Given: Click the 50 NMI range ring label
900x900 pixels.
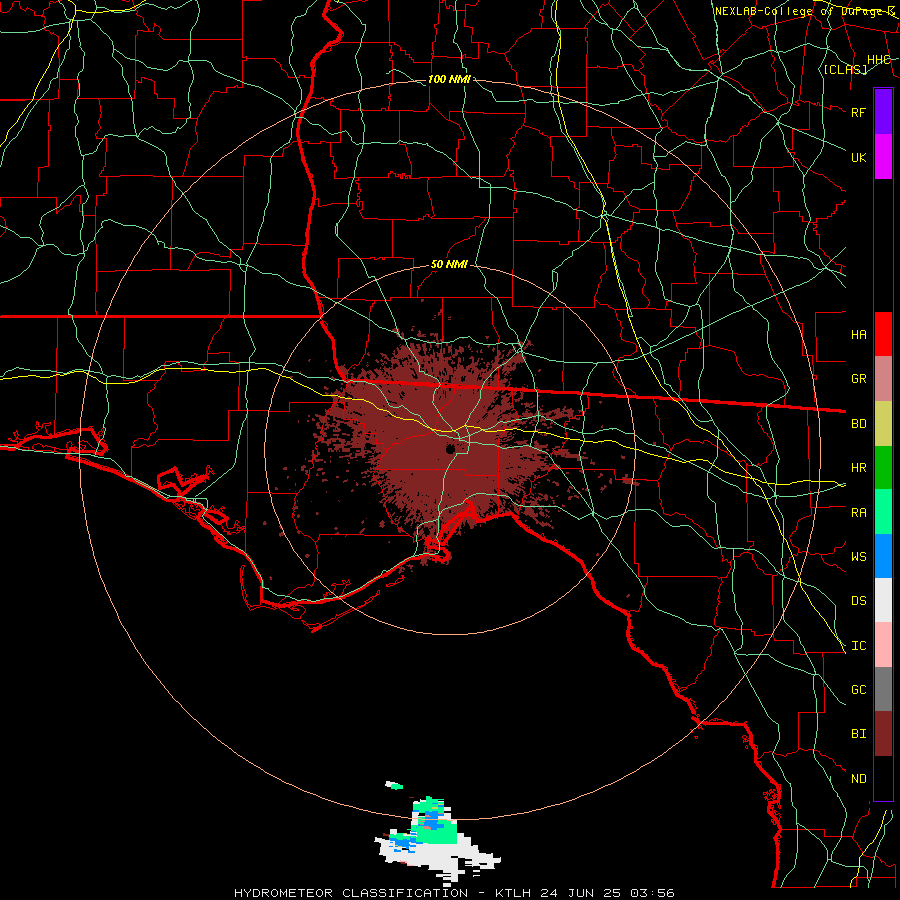Looking at the screenshot, I should [x=449, y=264].
